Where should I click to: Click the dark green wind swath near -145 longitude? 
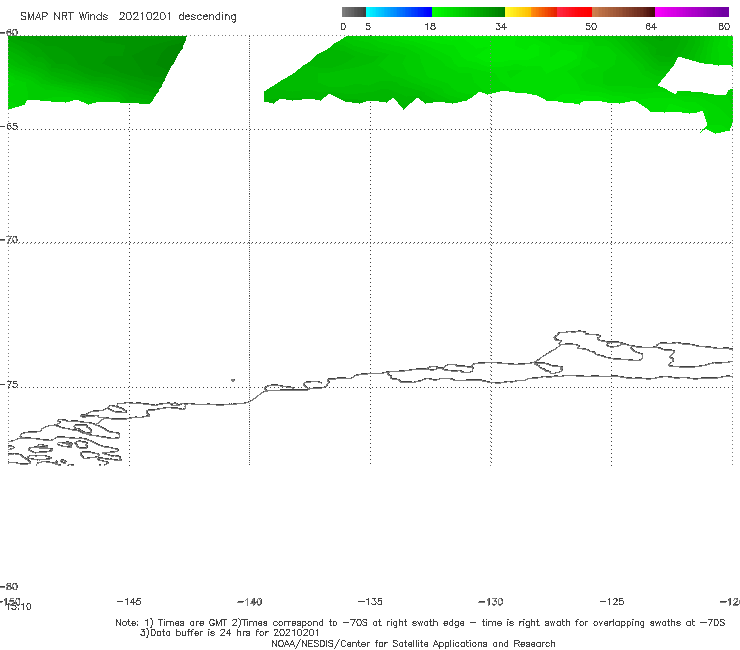click(x=94, y=68)
